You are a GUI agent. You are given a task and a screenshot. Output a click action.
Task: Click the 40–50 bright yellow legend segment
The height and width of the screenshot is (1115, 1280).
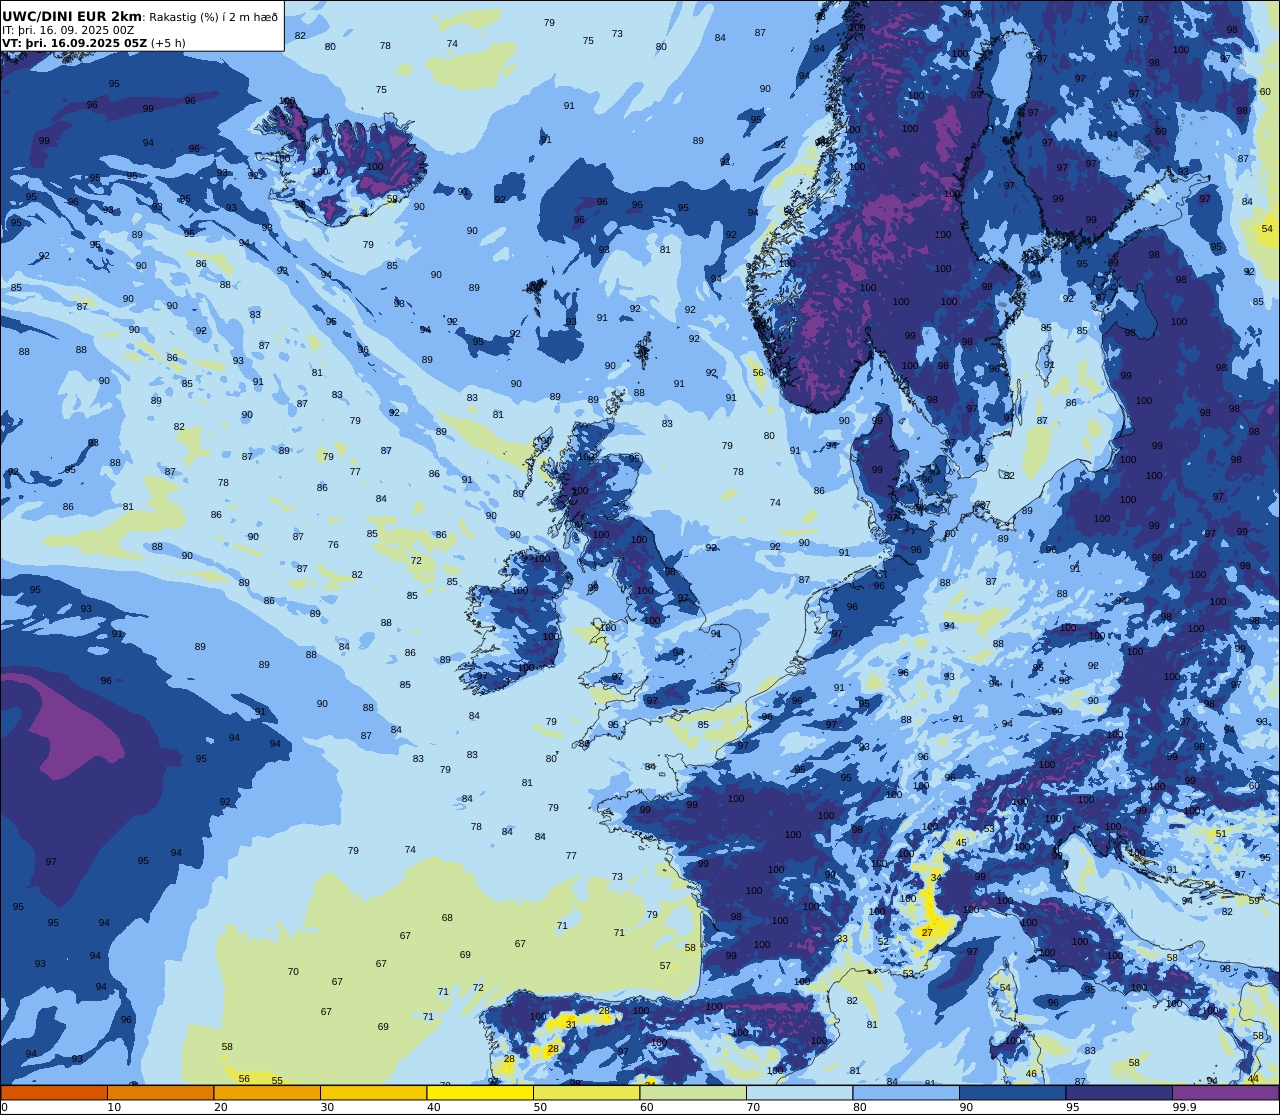(x=480, y=1093)
